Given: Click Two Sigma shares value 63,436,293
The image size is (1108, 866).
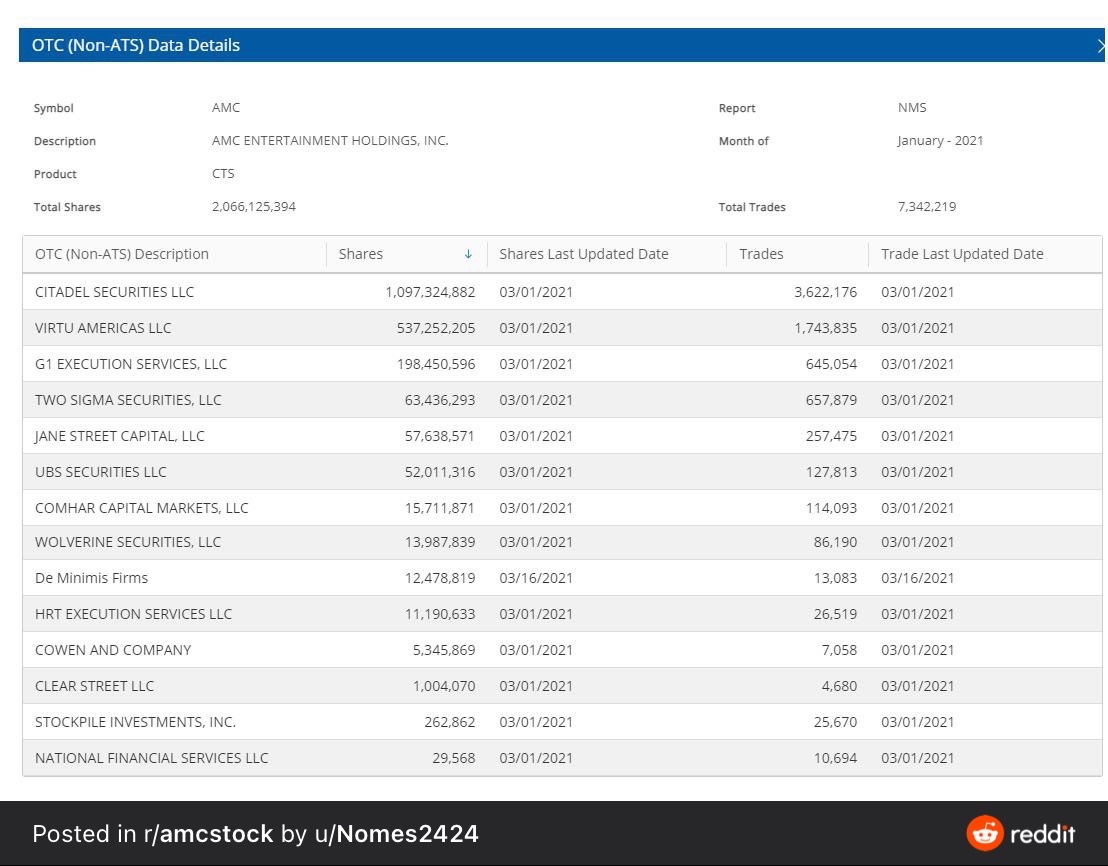Looking at the screenshot, I should point(440,400).
